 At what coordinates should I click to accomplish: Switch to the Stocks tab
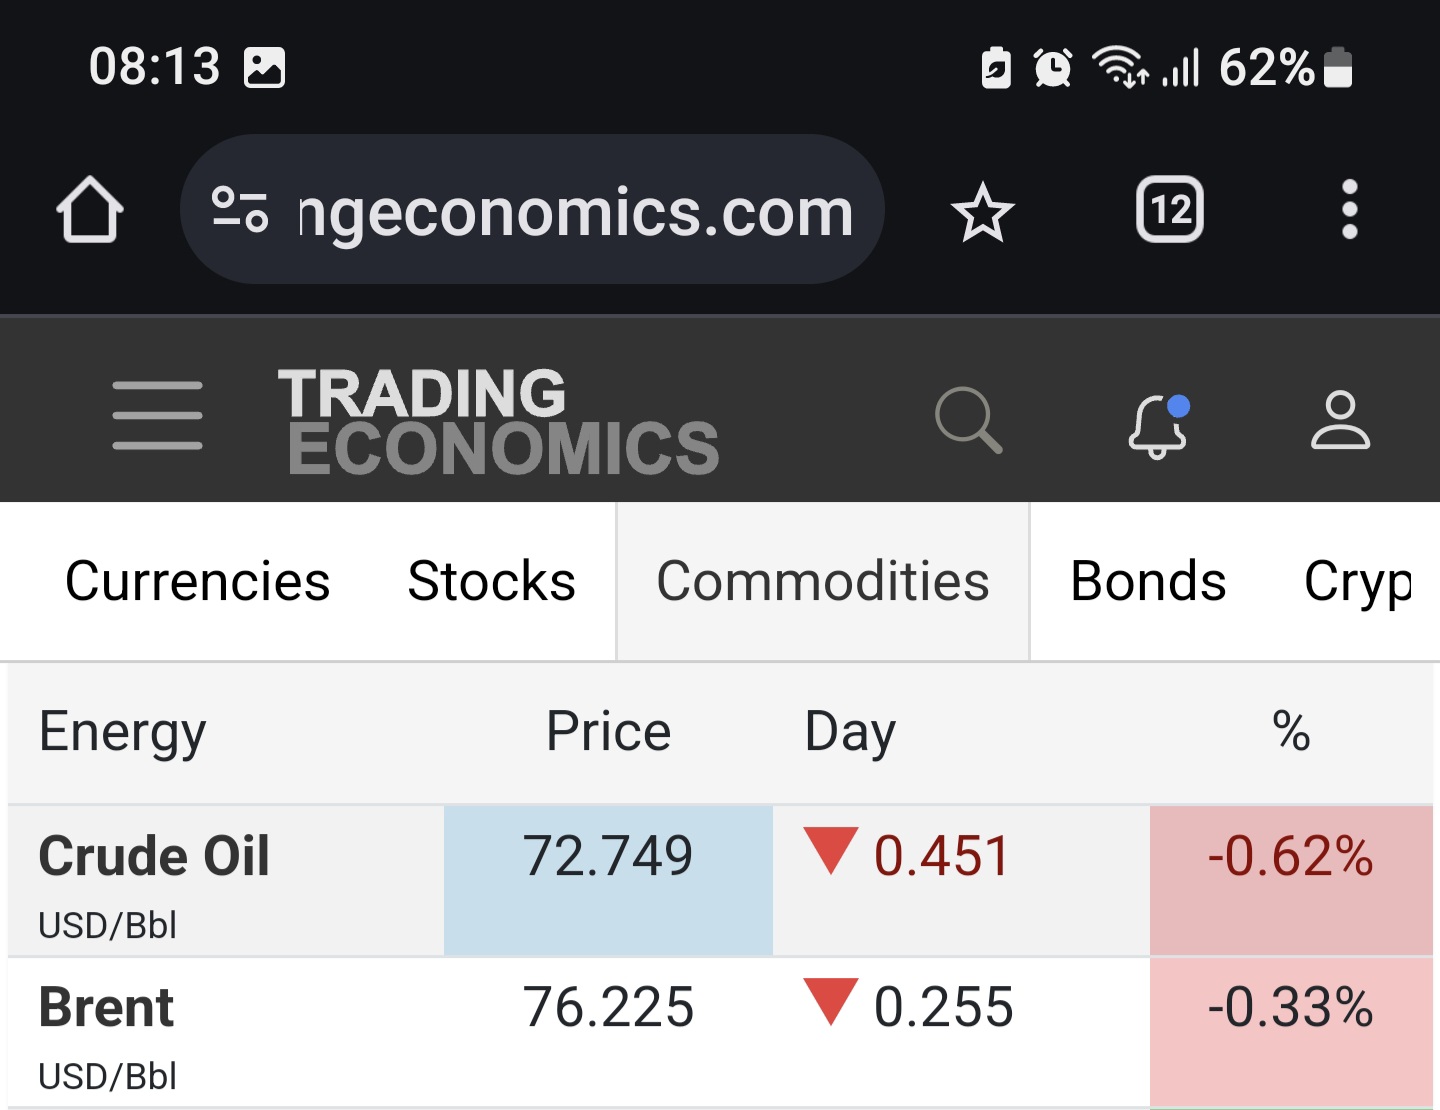491,581
